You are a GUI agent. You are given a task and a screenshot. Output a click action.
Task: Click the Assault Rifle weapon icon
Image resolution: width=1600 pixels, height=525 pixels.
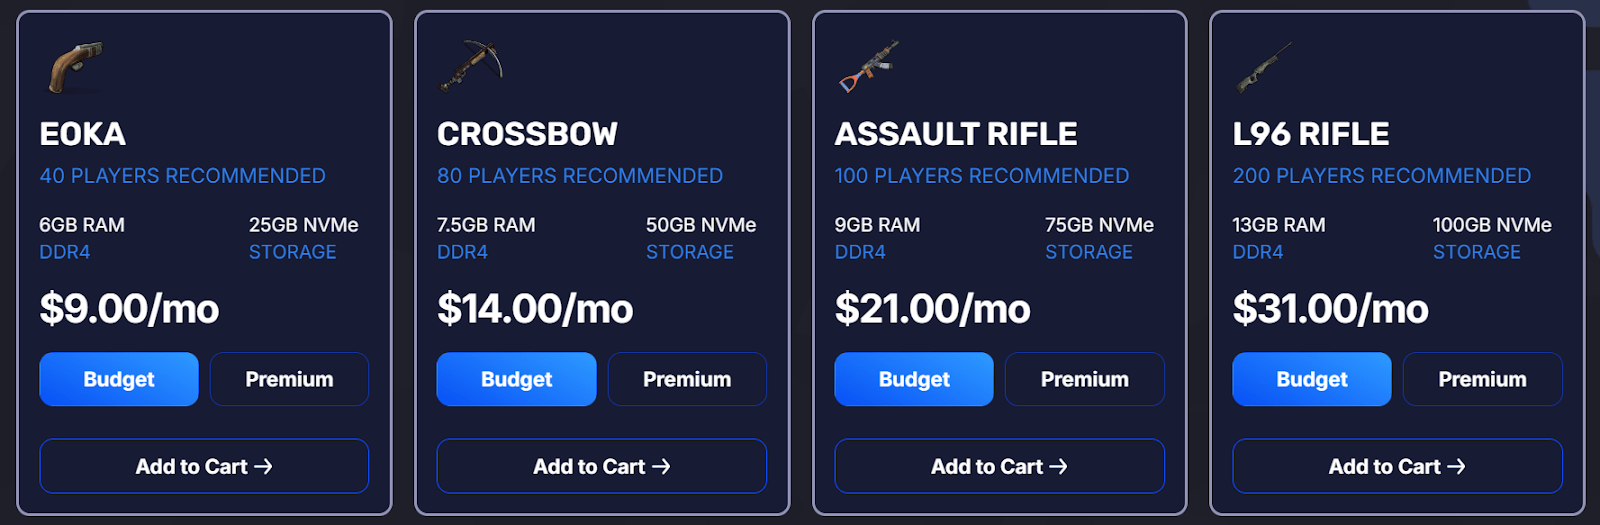pos(868,66)
